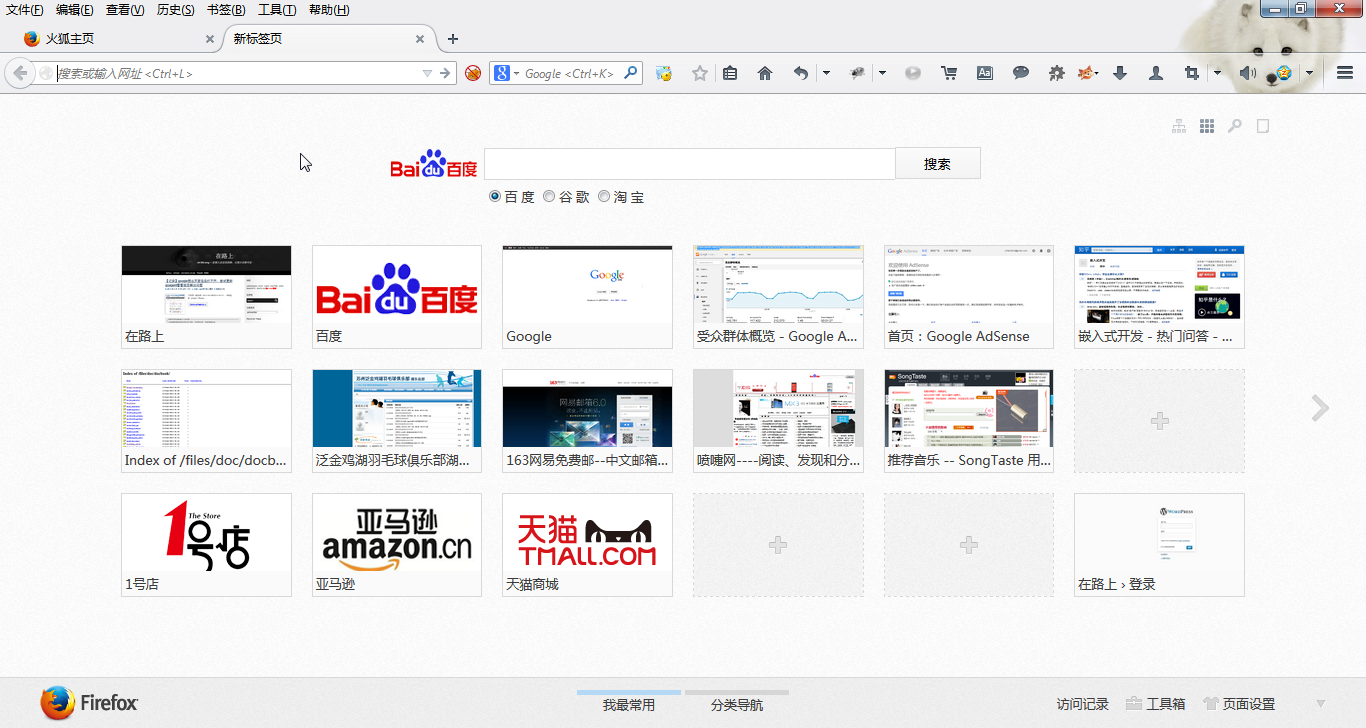The width and height of the screenshot is (1366, 728).
Task: Open the 书签 menu
Action: [226, 10]
